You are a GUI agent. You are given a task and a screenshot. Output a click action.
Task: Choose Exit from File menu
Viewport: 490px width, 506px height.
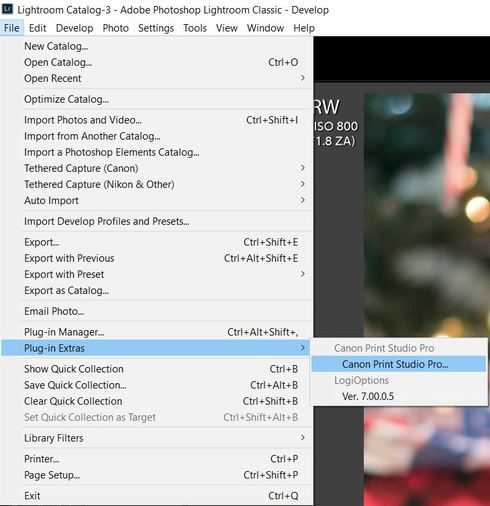pyautogui.click(x=157, y=496)
